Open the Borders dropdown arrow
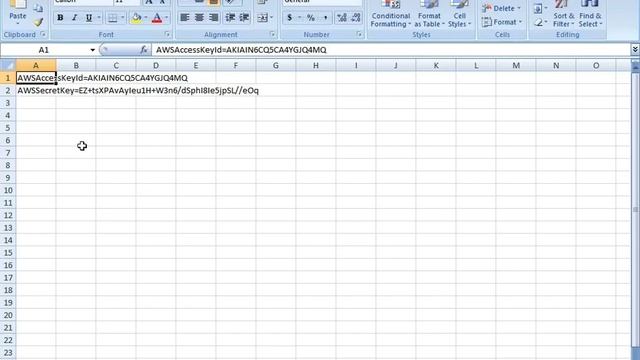The height and width of the screenshot is (360, 640). tap(122, 18)
